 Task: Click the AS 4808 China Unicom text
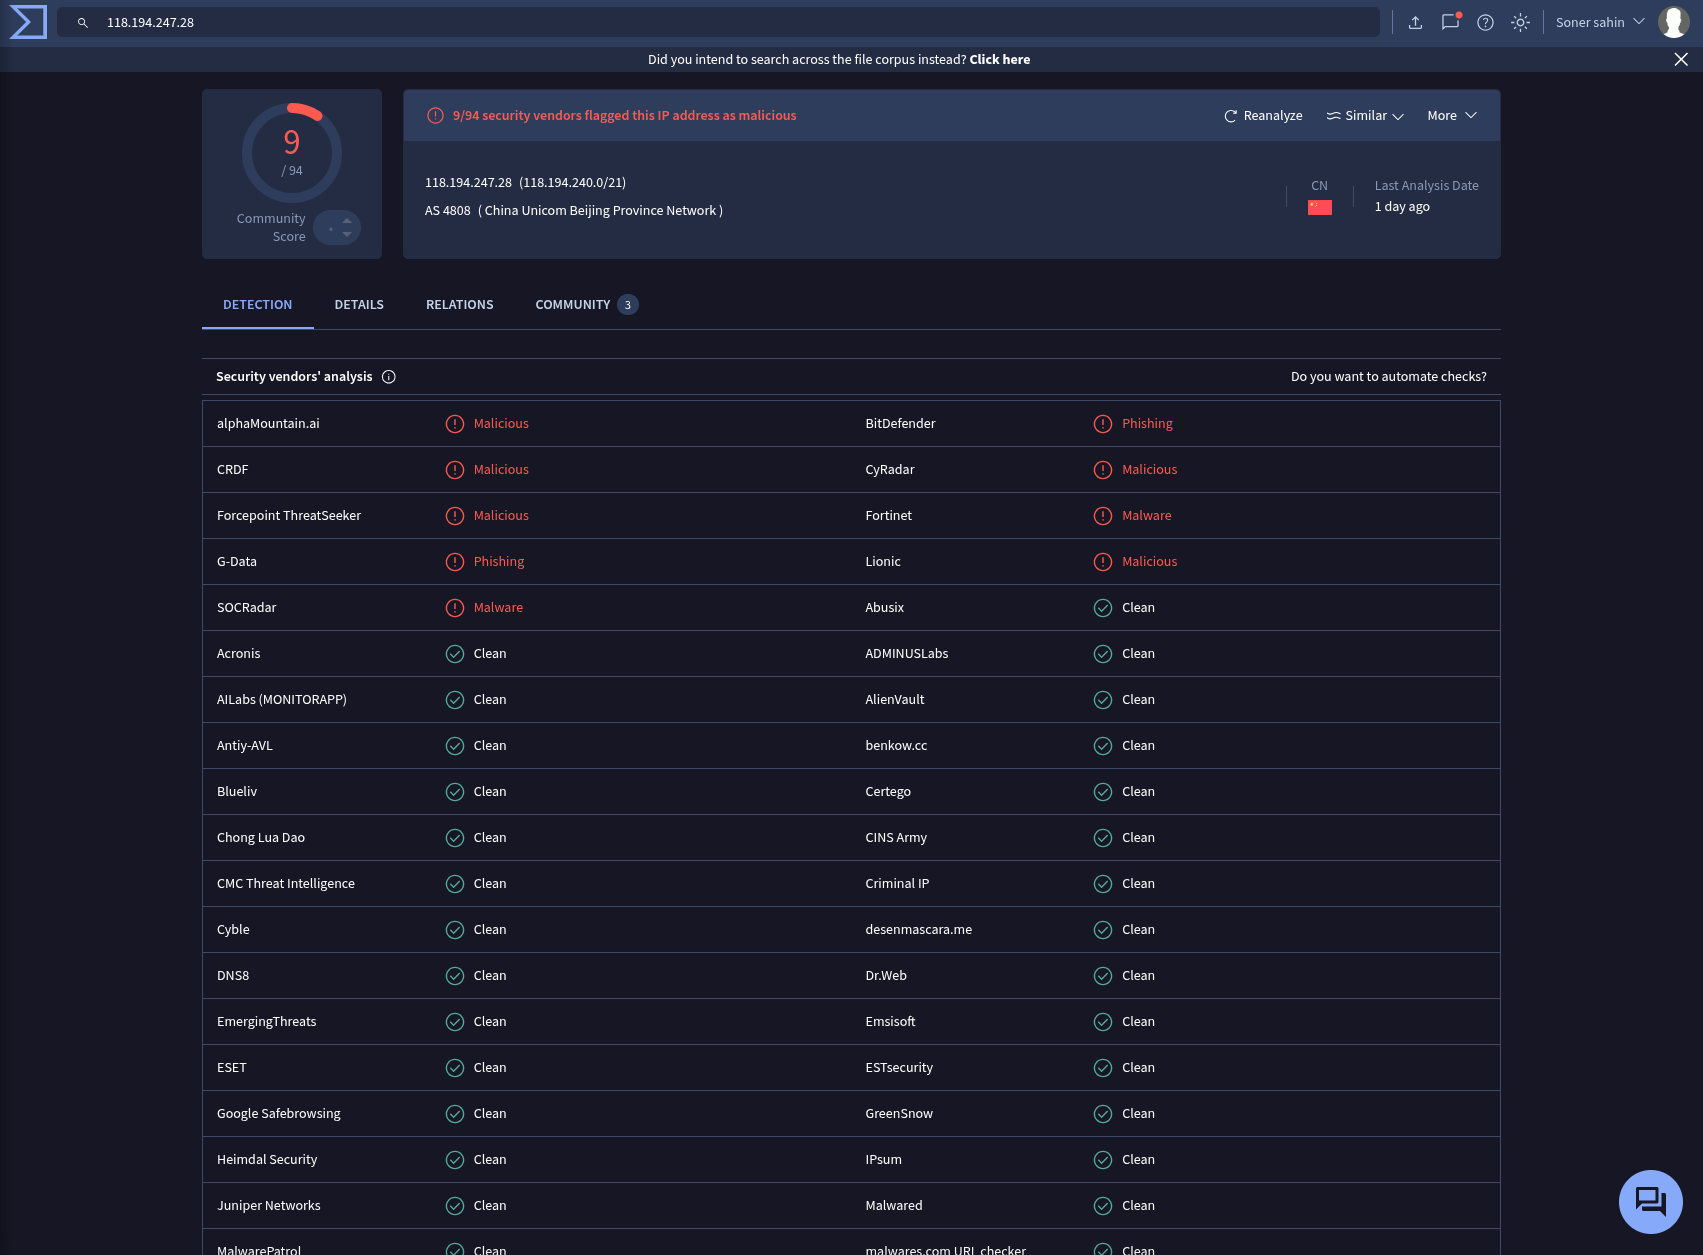pos(574,211)
